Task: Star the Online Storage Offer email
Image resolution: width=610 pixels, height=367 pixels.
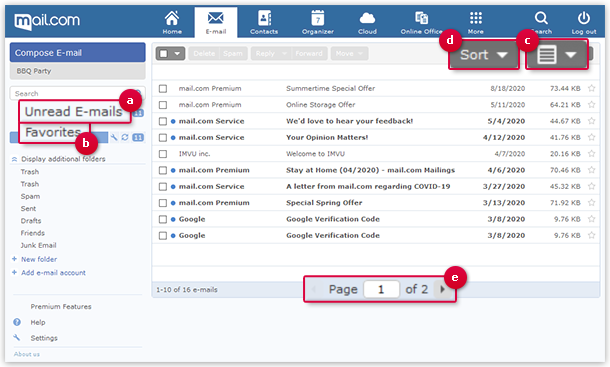Action: [x=591, y=105]
